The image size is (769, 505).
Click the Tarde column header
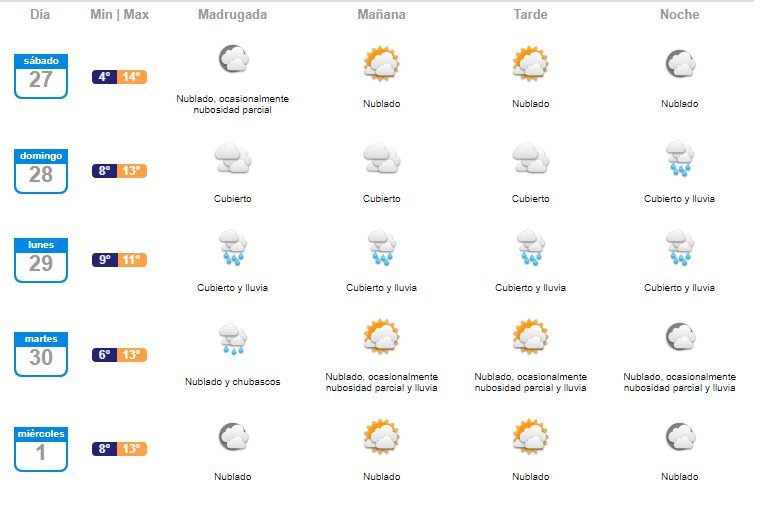tap(531, 15)
